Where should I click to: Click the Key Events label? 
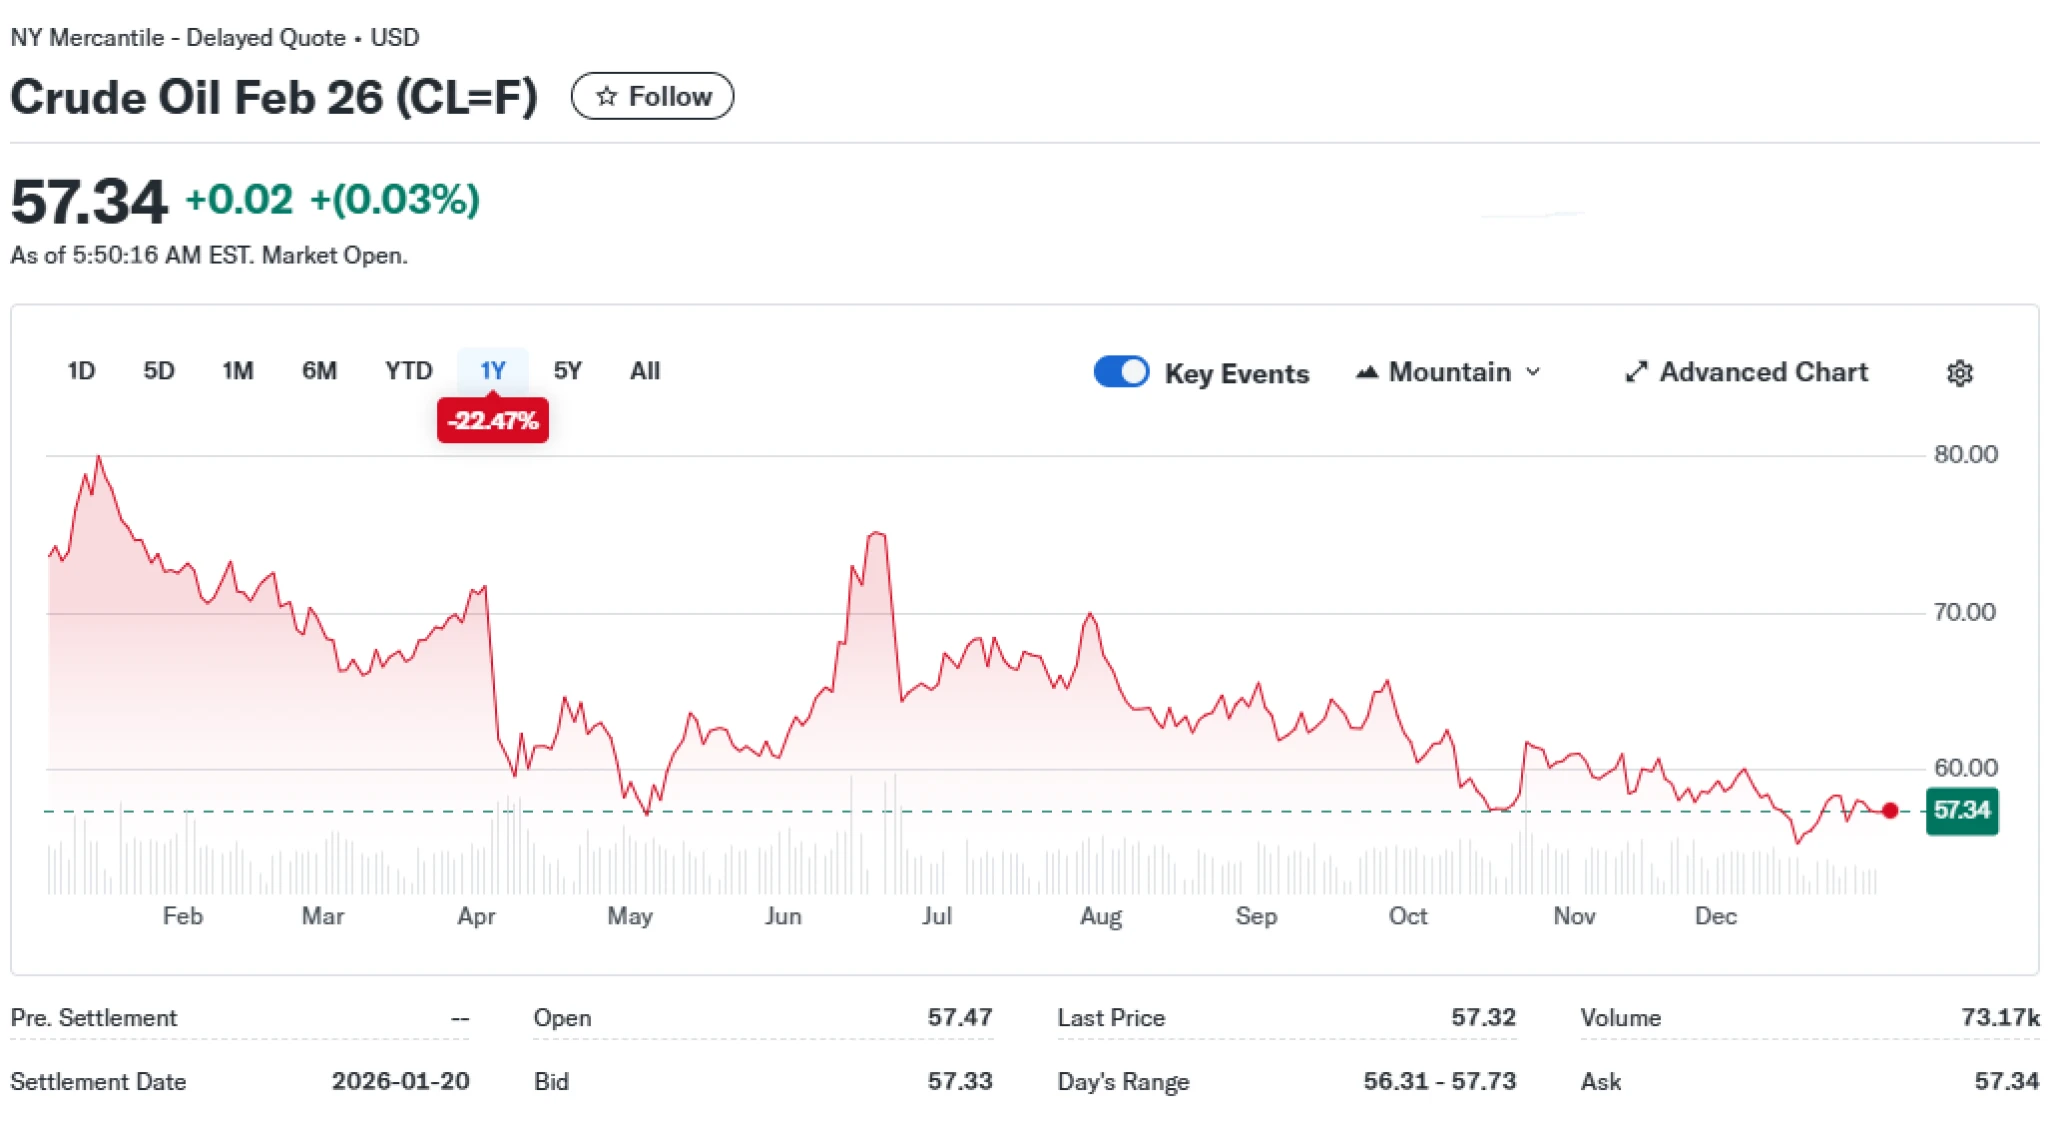click(x=1236, y=373)
